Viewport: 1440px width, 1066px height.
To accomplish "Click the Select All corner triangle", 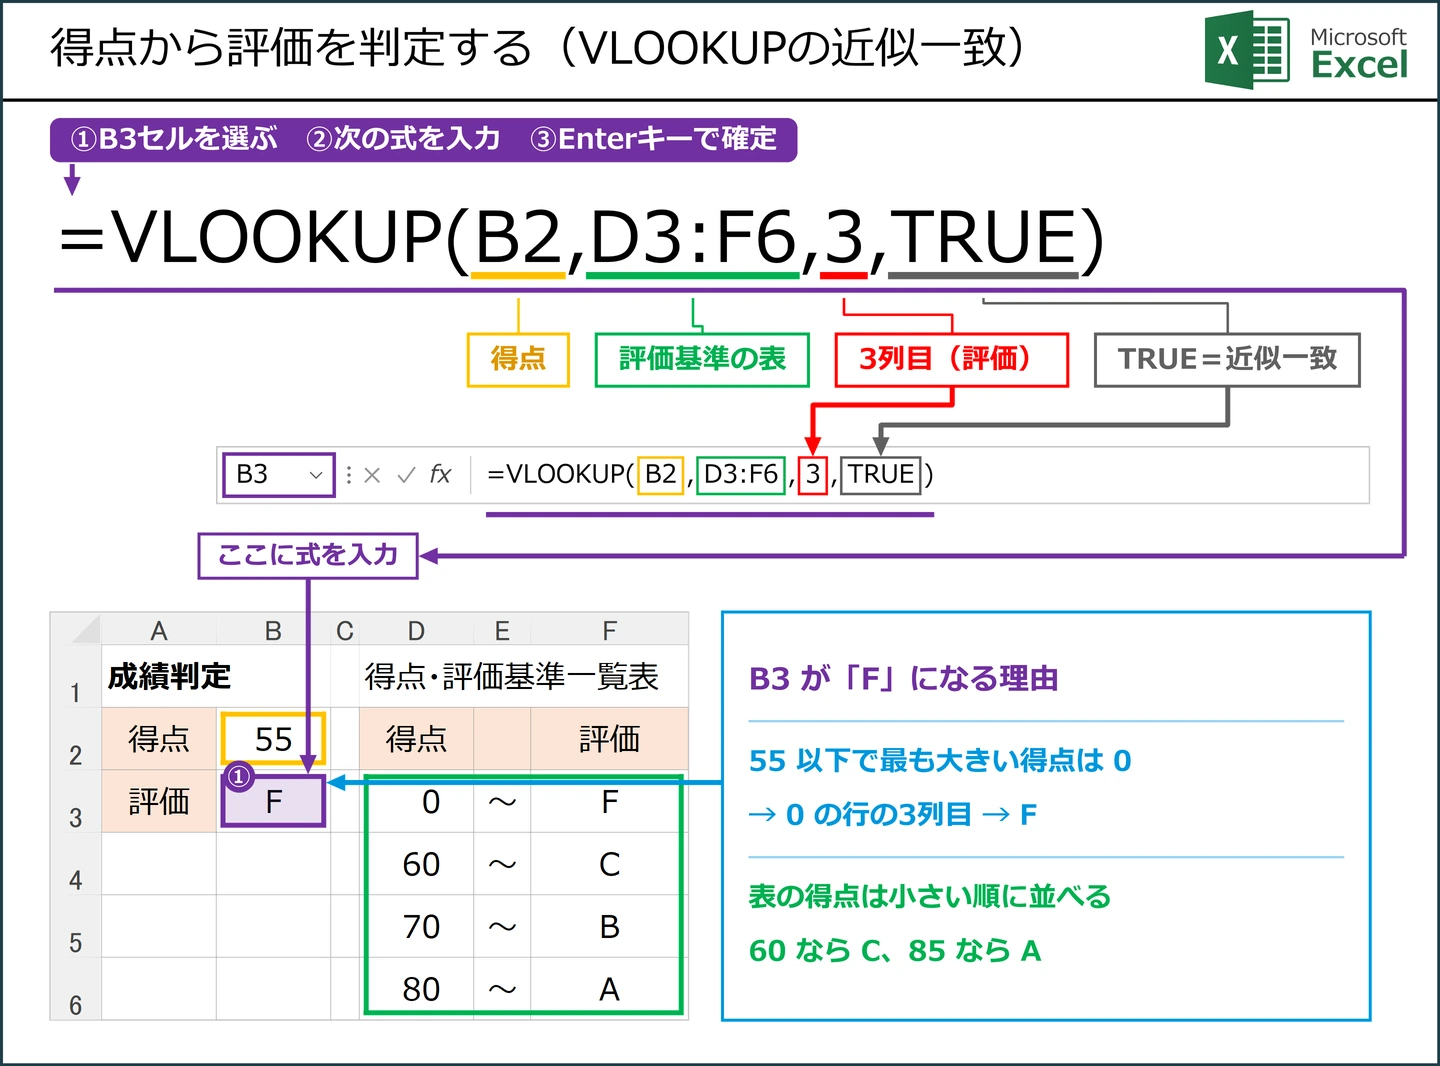I will click(85, 629).
